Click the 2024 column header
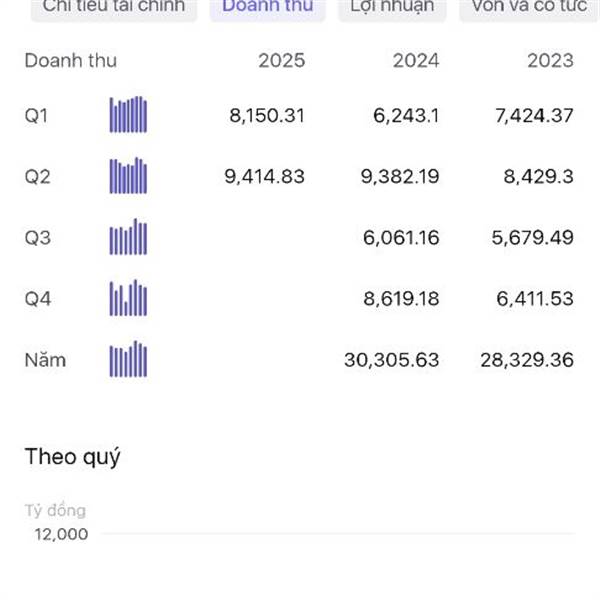Viewport: 600px width, 600px height. click(415, 60)
